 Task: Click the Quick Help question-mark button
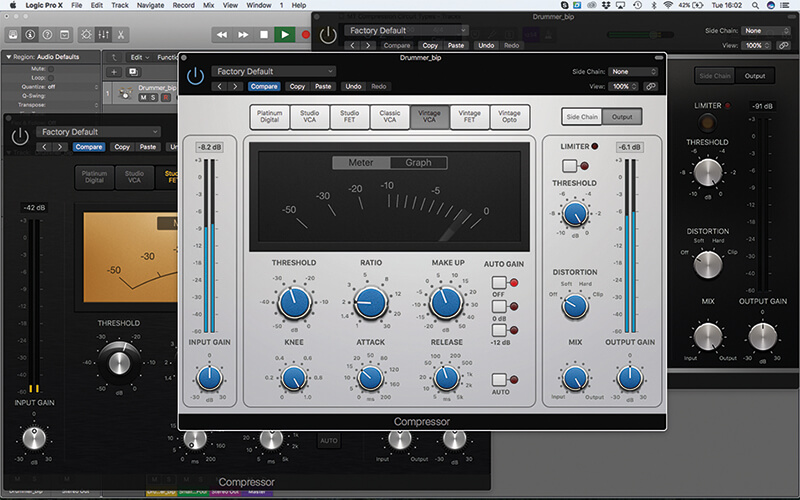click(x=47, y=35)
